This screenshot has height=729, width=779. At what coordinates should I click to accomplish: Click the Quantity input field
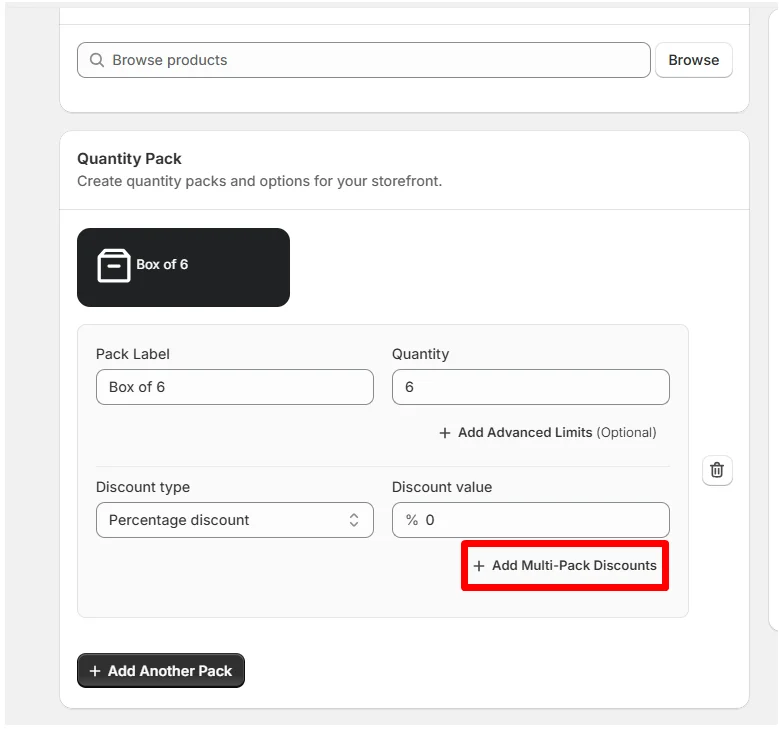pos(531,387)
